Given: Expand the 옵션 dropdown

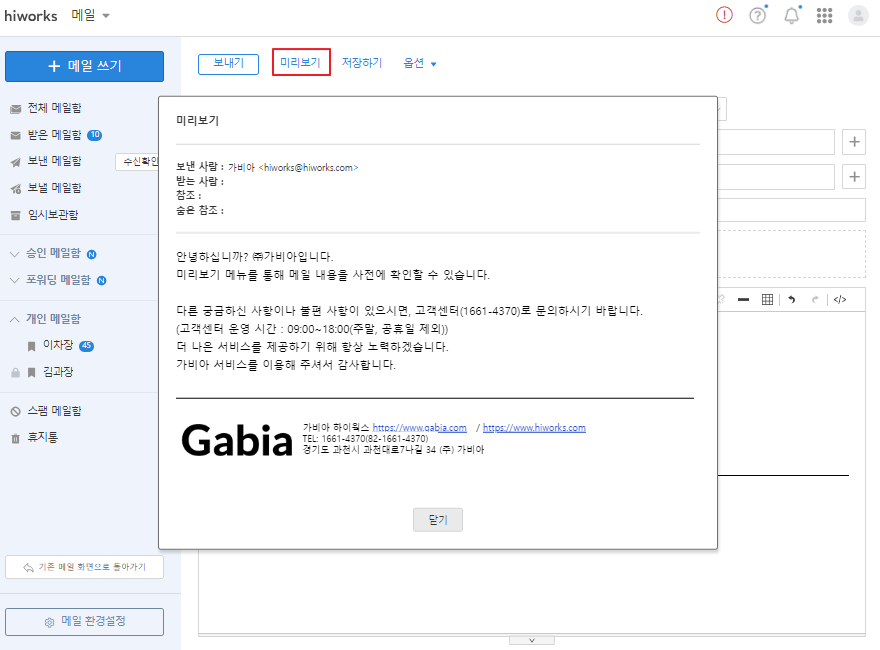Looking at the screenshot, I should [420, 63].
